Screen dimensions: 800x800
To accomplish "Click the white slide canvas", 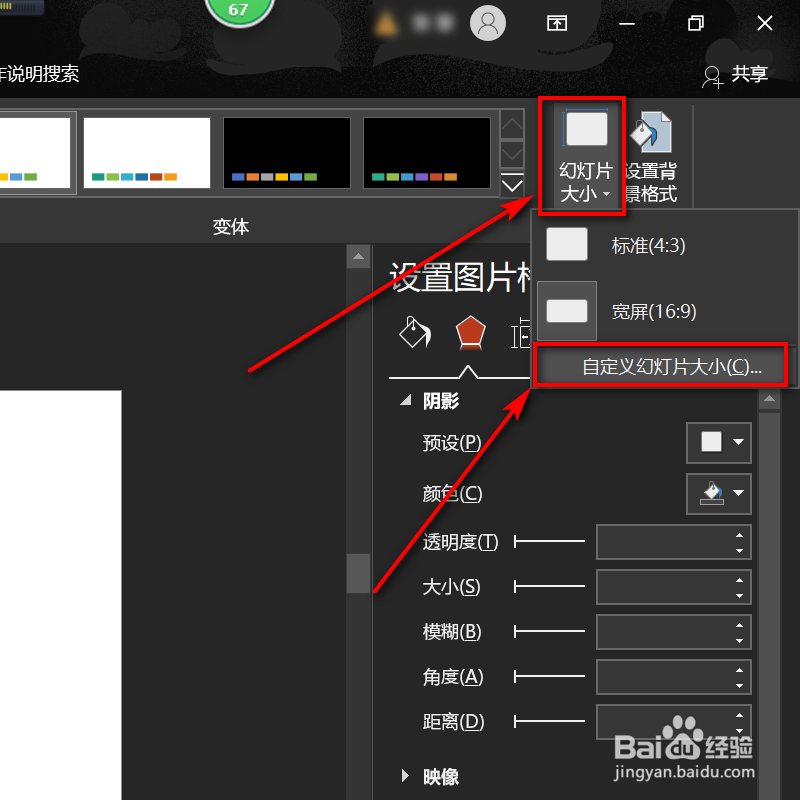I will 60,595.
